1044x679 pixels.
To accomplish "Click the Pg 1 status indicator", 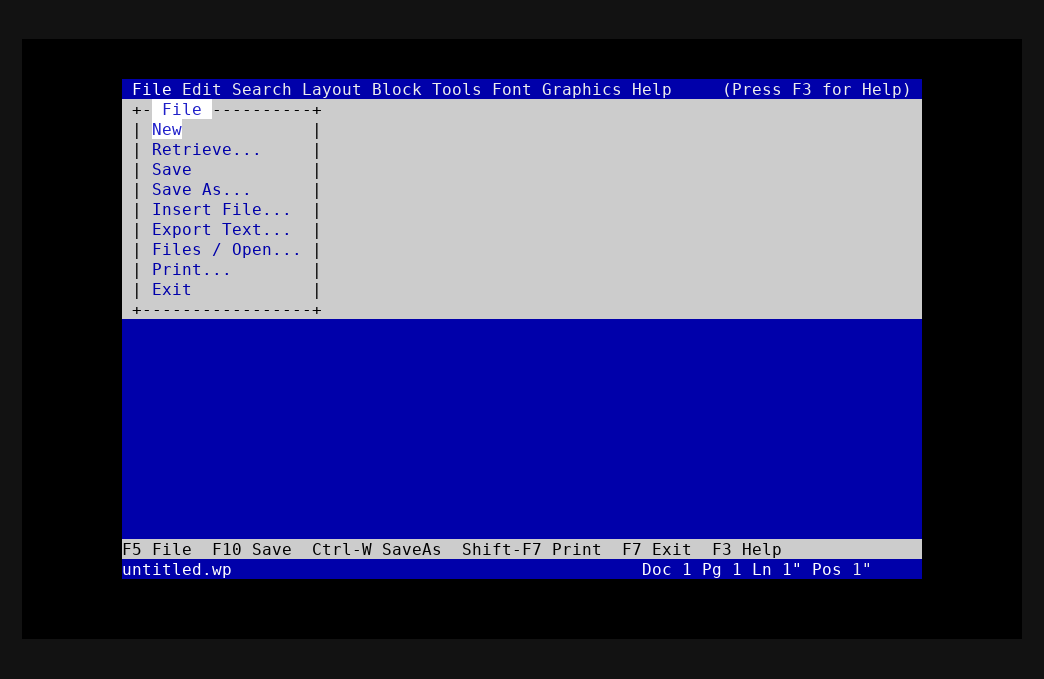I will tap(722, 569).
